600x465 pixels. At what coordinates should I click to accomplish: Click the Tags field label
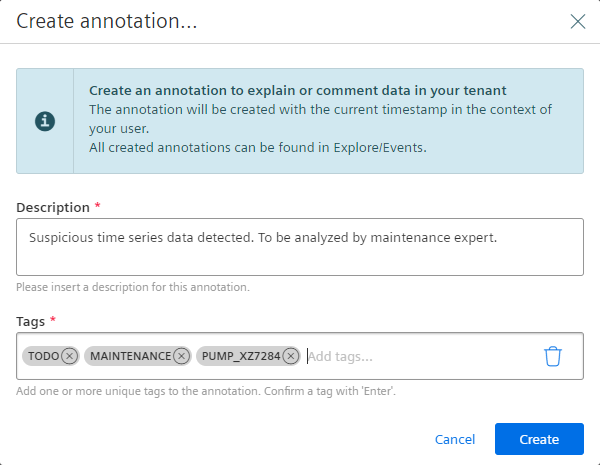tap(30, 321)
